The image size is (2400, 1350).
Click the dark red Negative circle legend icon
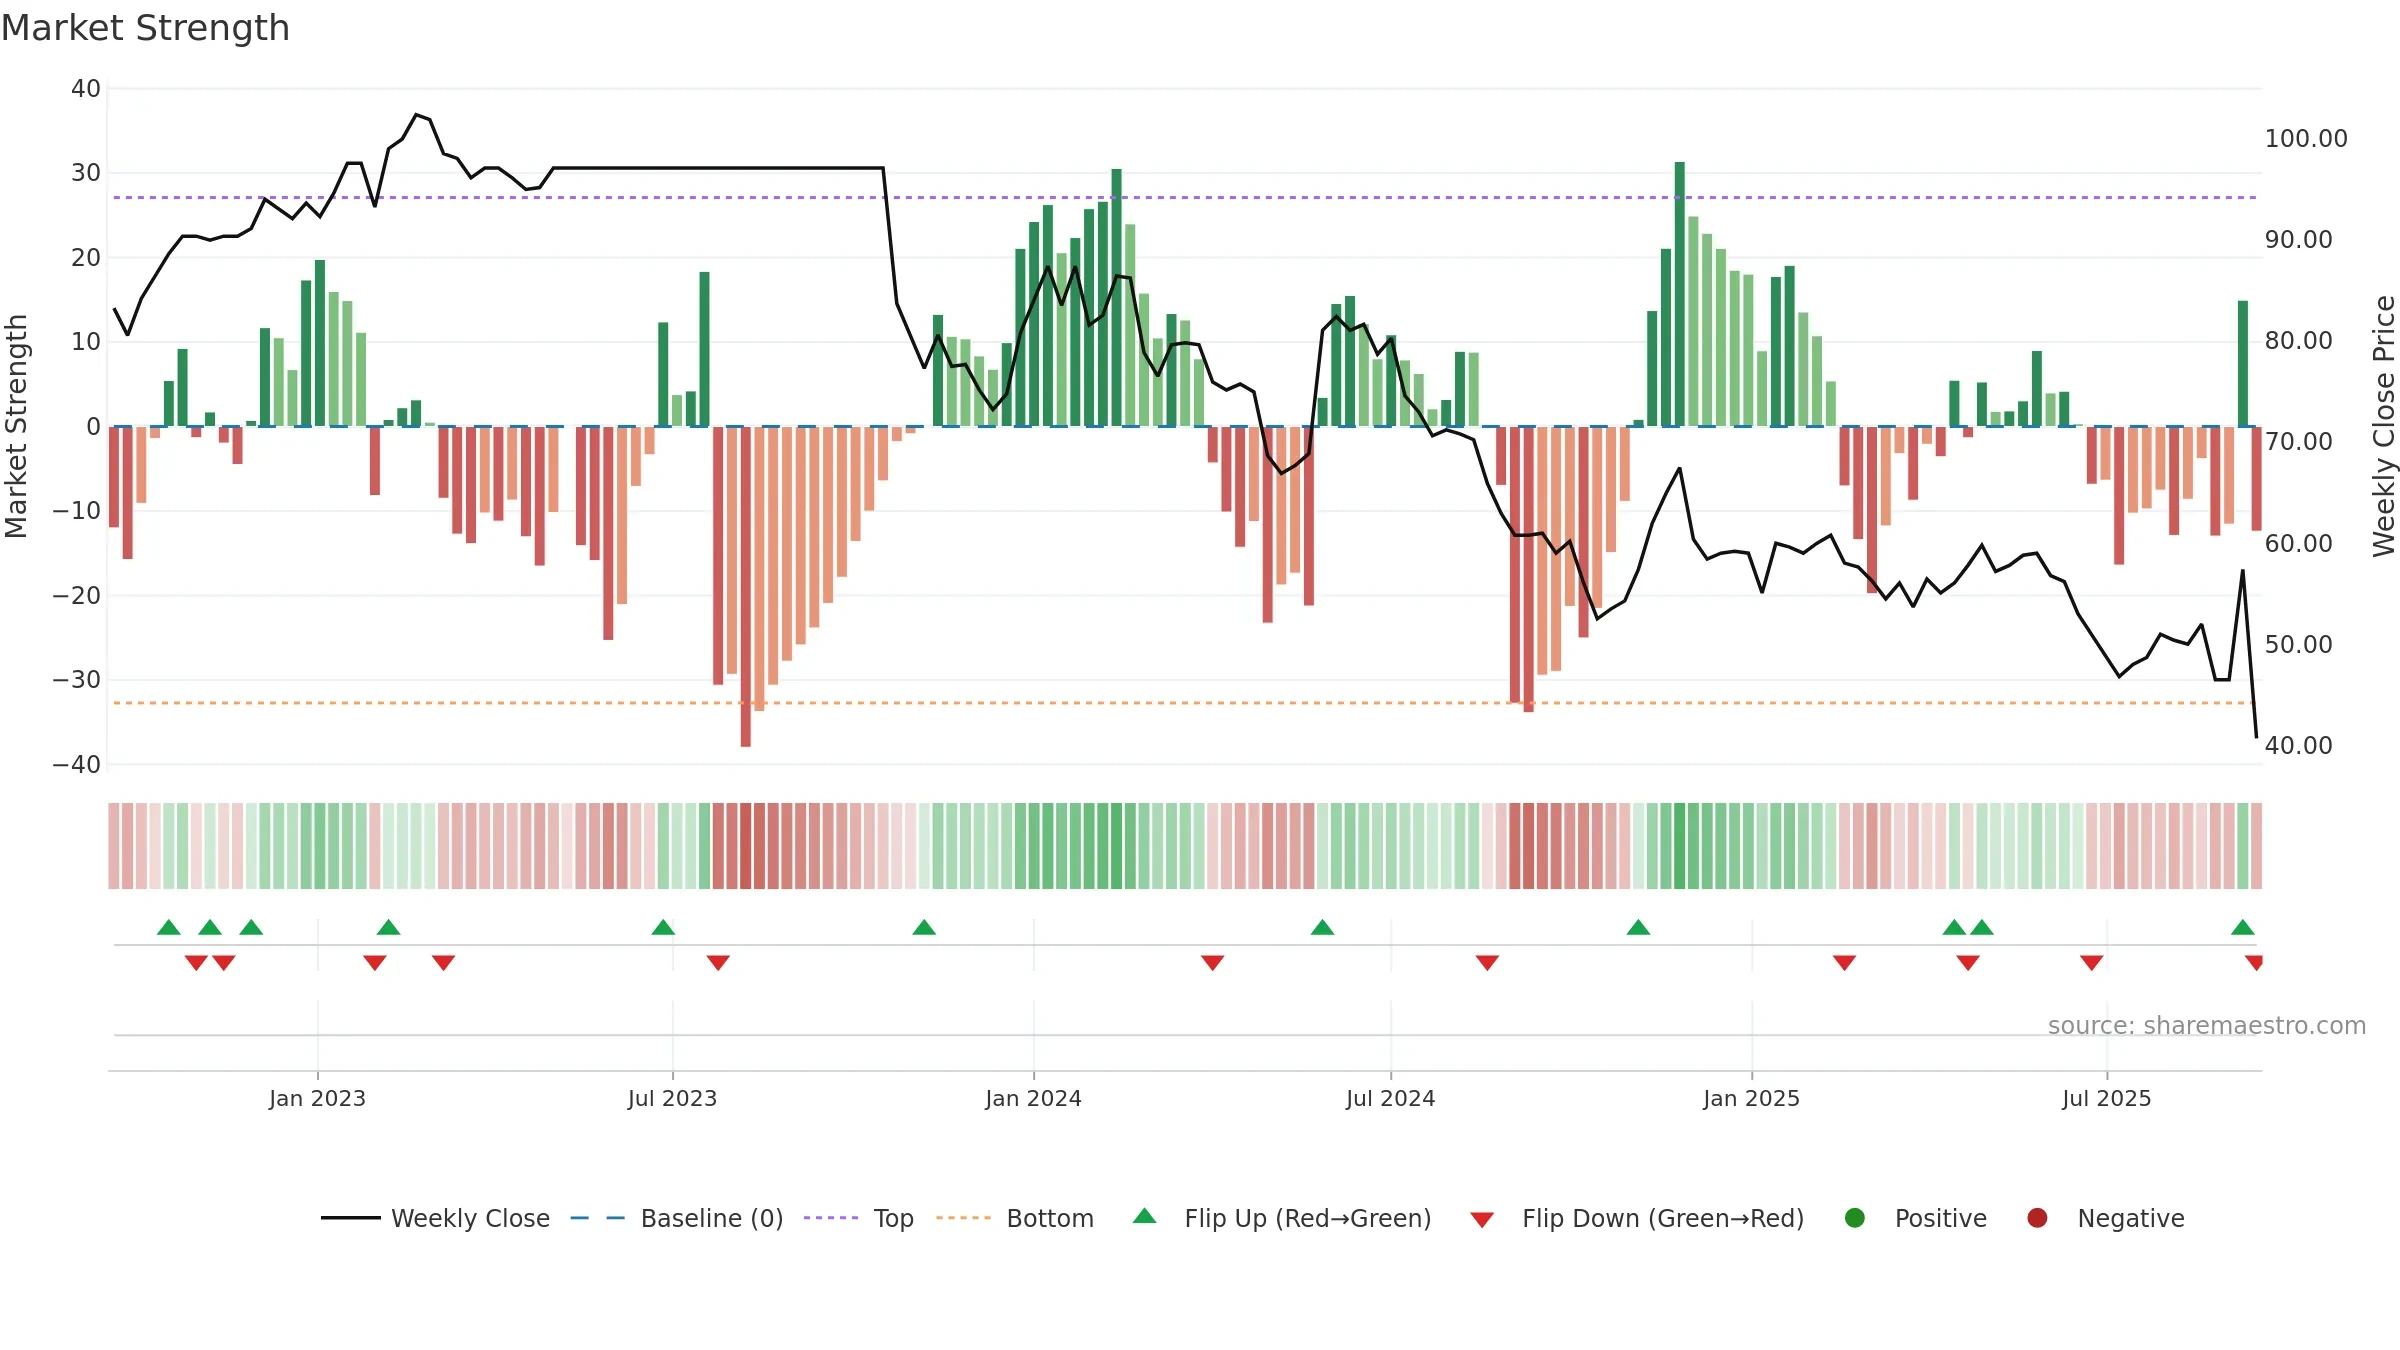[2037, 1218]
